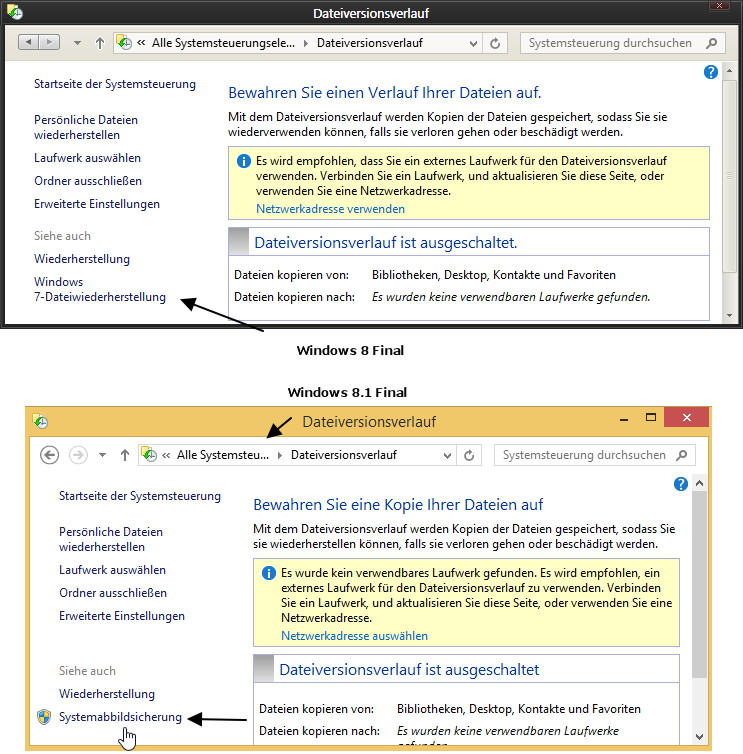
Task: Click breadcrumb chevrons '«' in Windows 8 address bar
Action: pyautogui.click(x=141, y=43)
